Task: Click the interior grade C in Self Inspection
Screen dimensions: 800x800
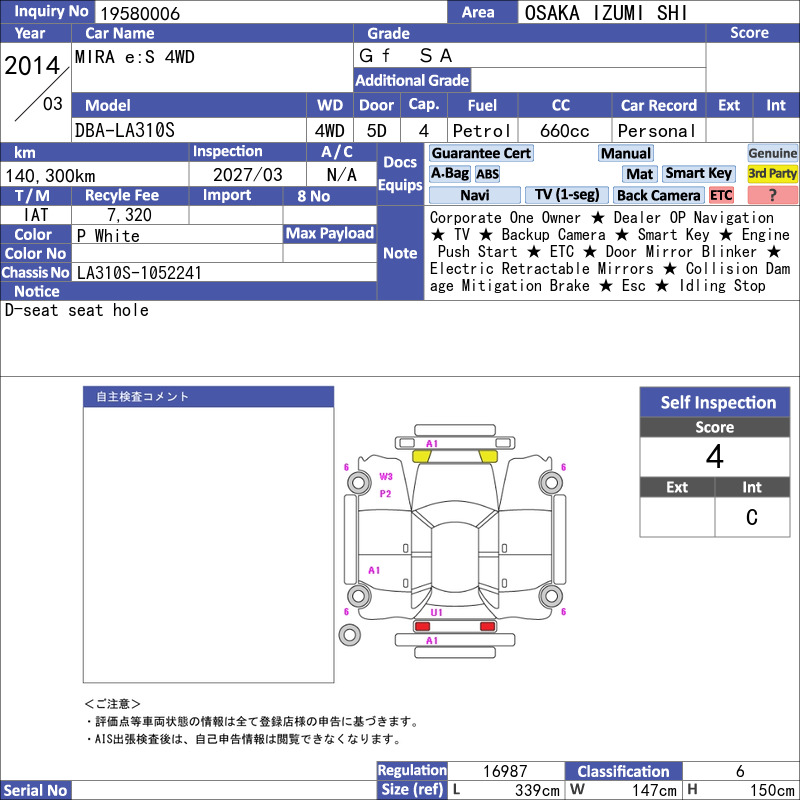Action: click(752, 517)
